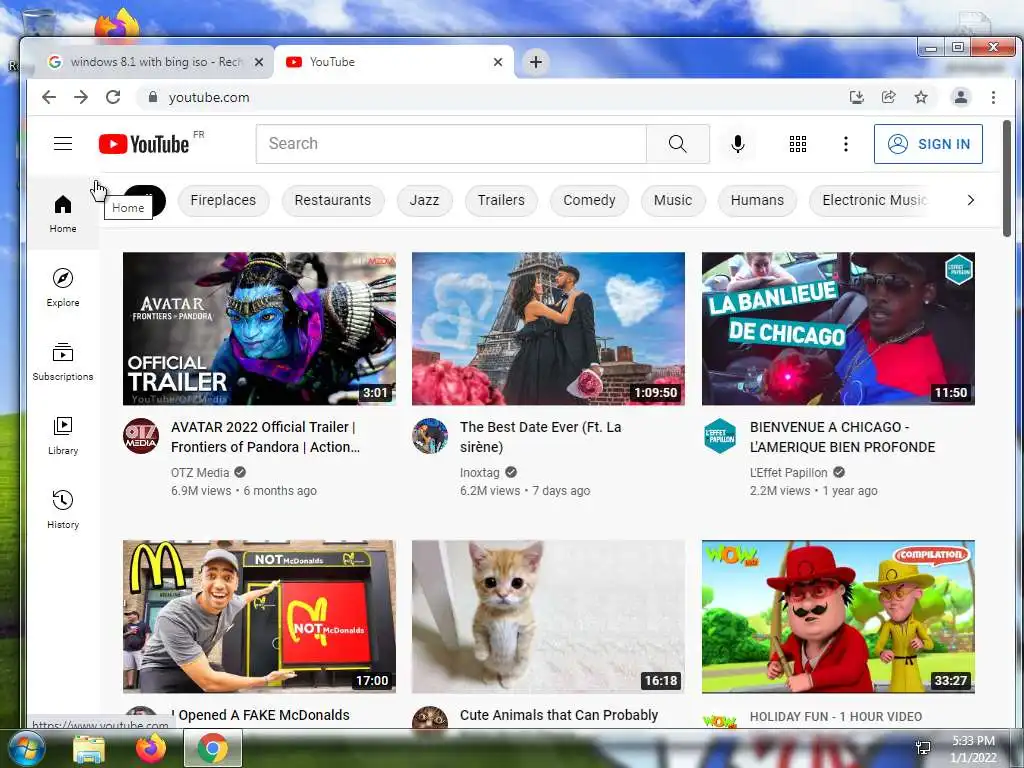1024x768 pixels.
Task: Click the page vertical scrollbar
Action: coord(1006,178)
